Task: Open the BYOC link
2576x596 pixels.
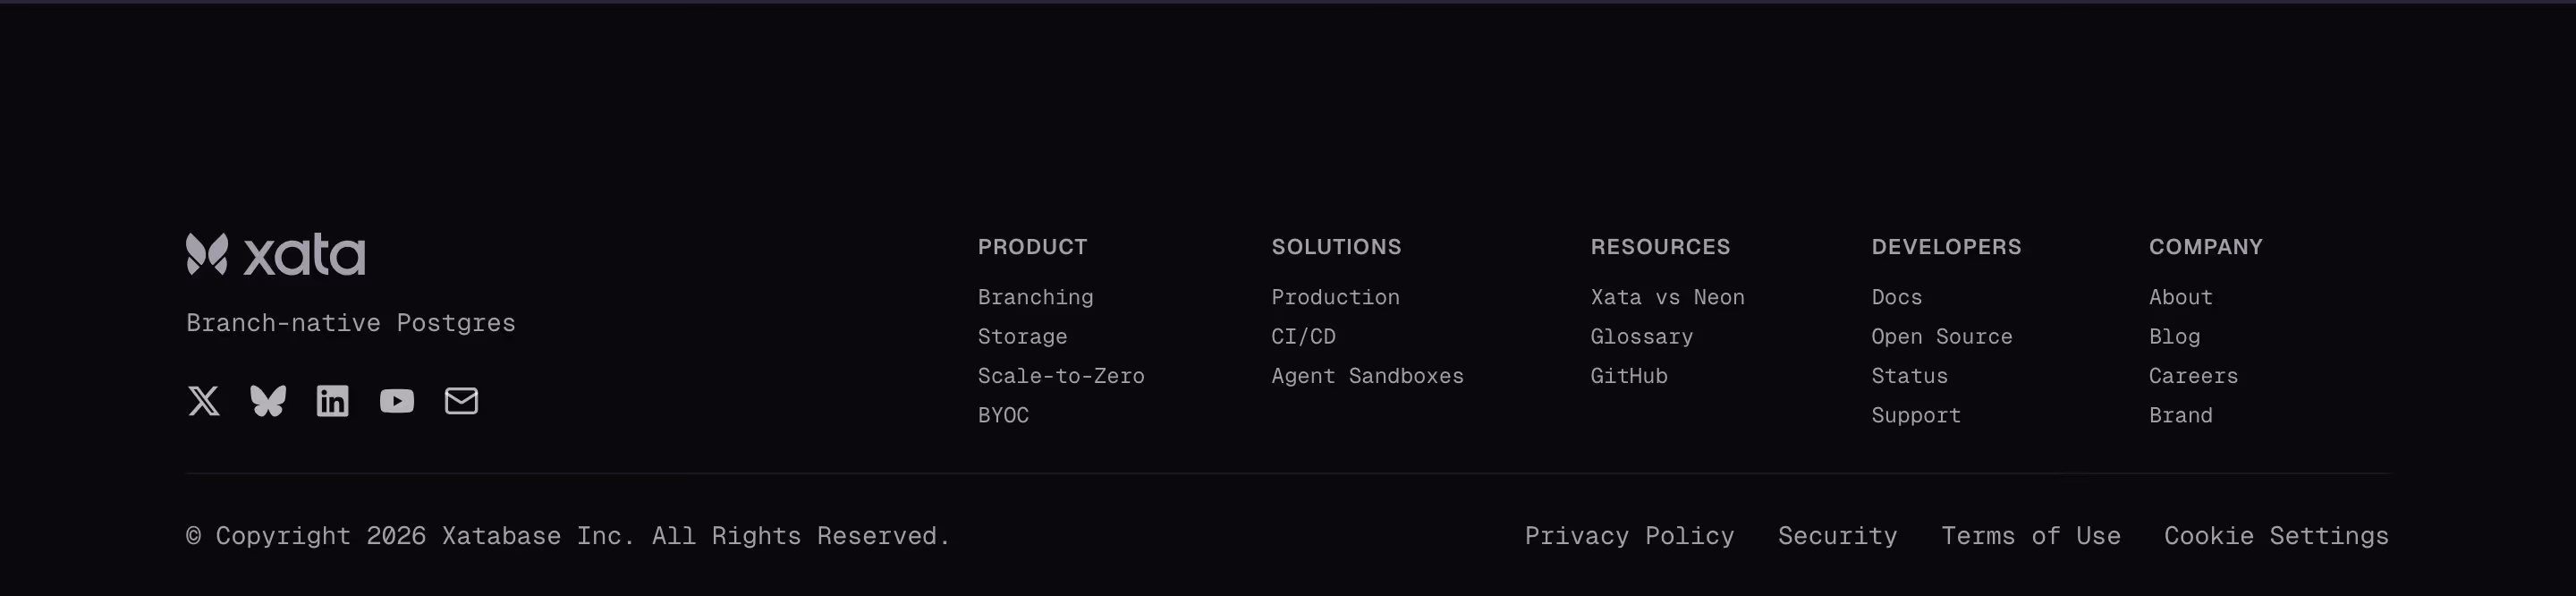Action: point(1003,415)
